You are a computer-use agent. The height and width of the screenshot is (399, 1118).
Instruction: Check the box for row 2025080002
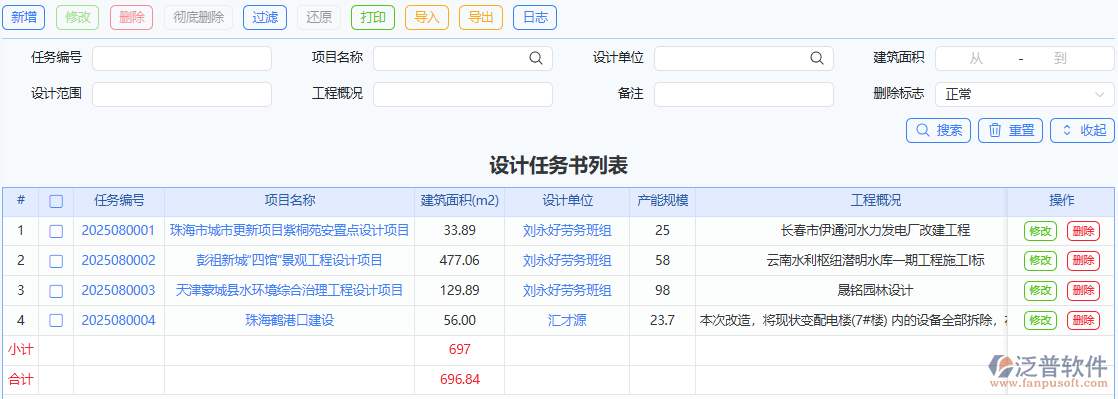pyautogui.click(x=56, y=261)
